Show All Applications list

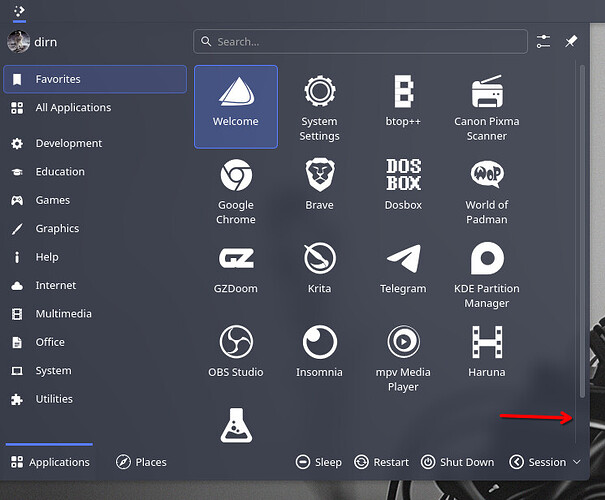pos(73,108)
